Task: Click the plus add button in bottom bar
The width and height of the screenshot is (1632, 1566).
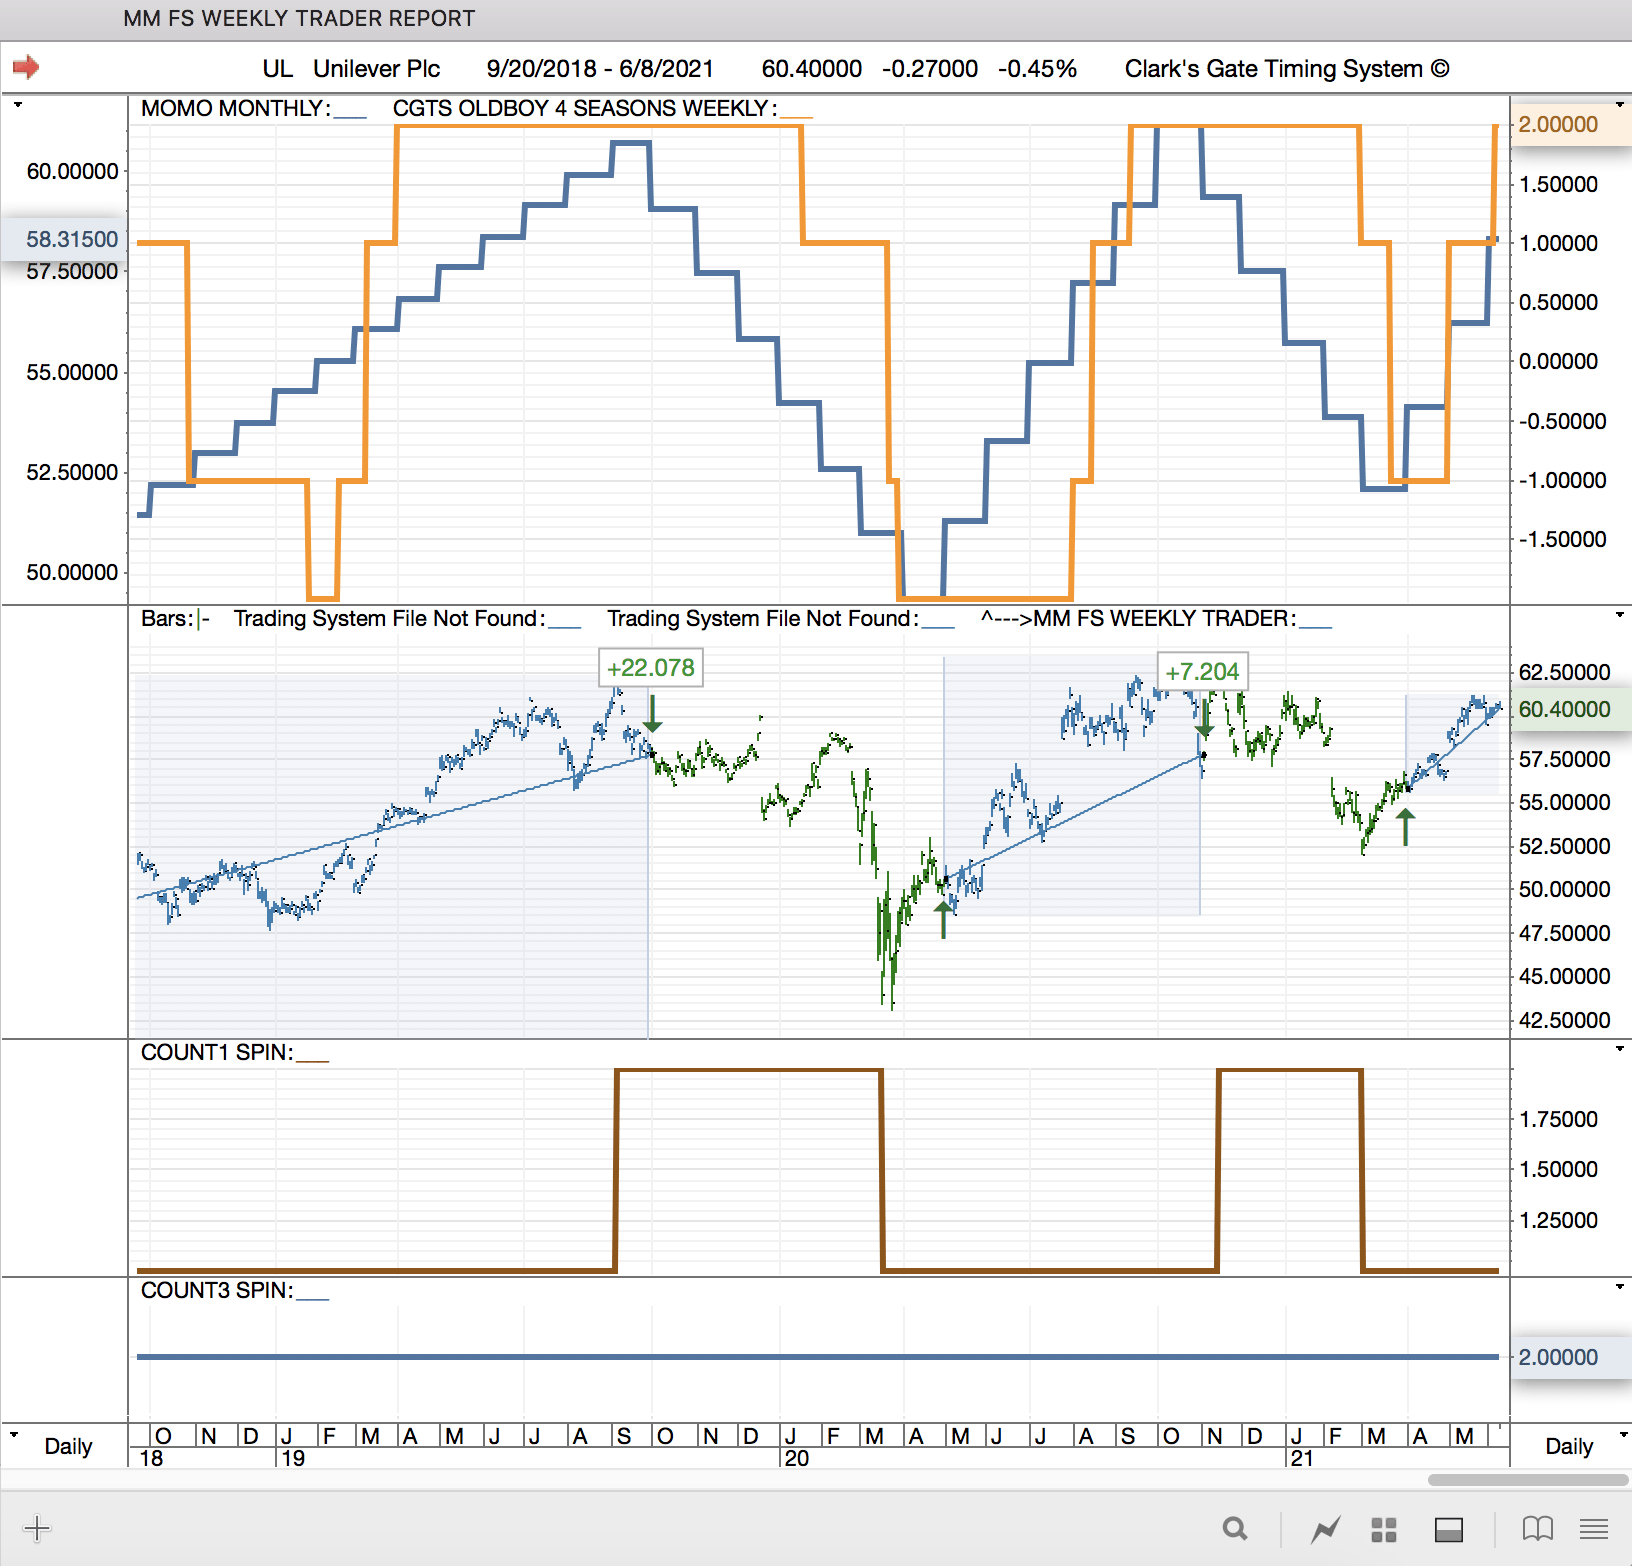Action: click(x=36, y=1528)
